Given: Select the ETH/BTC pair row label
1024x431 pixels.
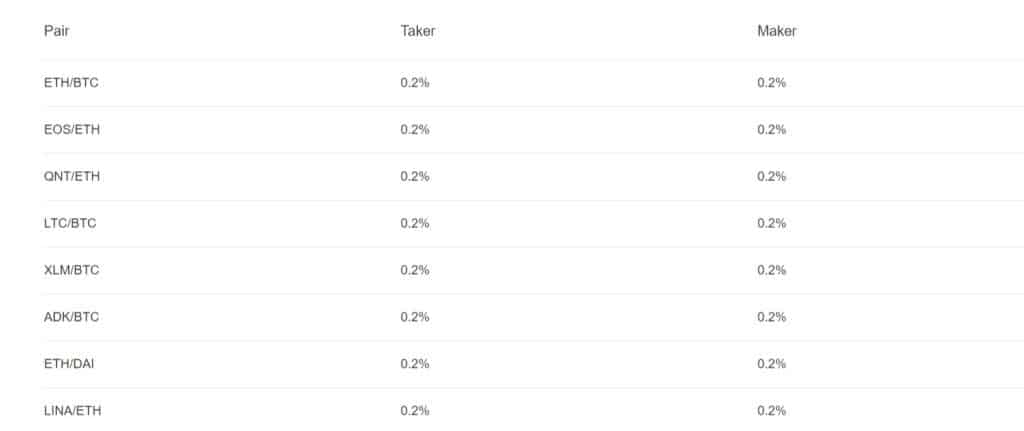Looking at the screenshot, I should coord(71,83).
